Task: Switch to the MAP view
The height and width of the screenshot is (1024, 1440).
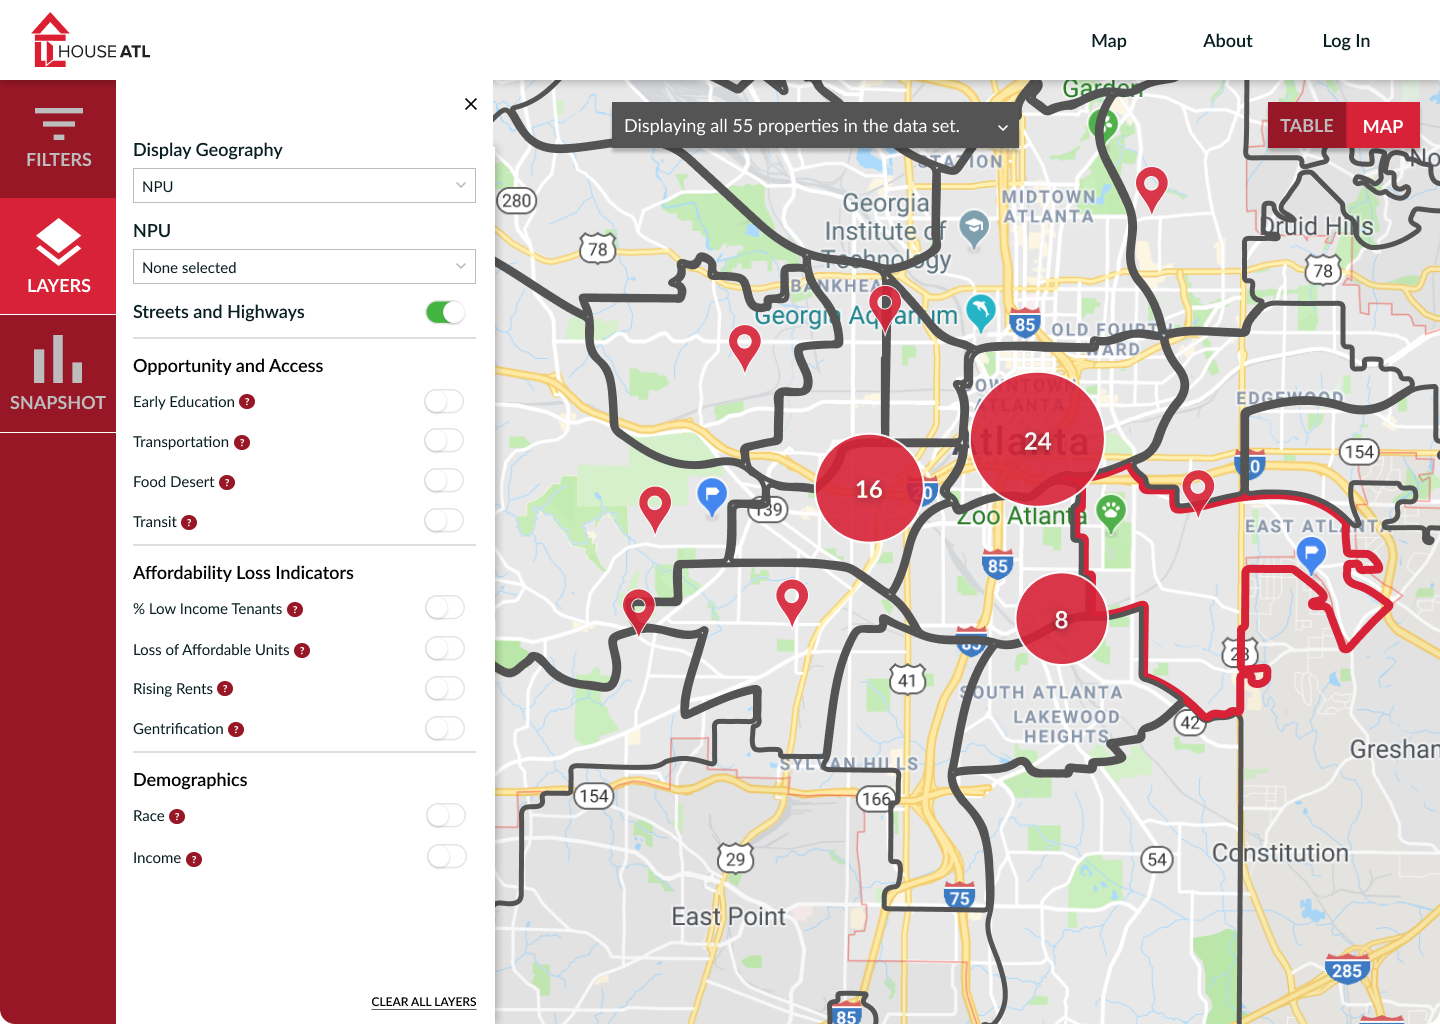Action: coord(1383,126)
